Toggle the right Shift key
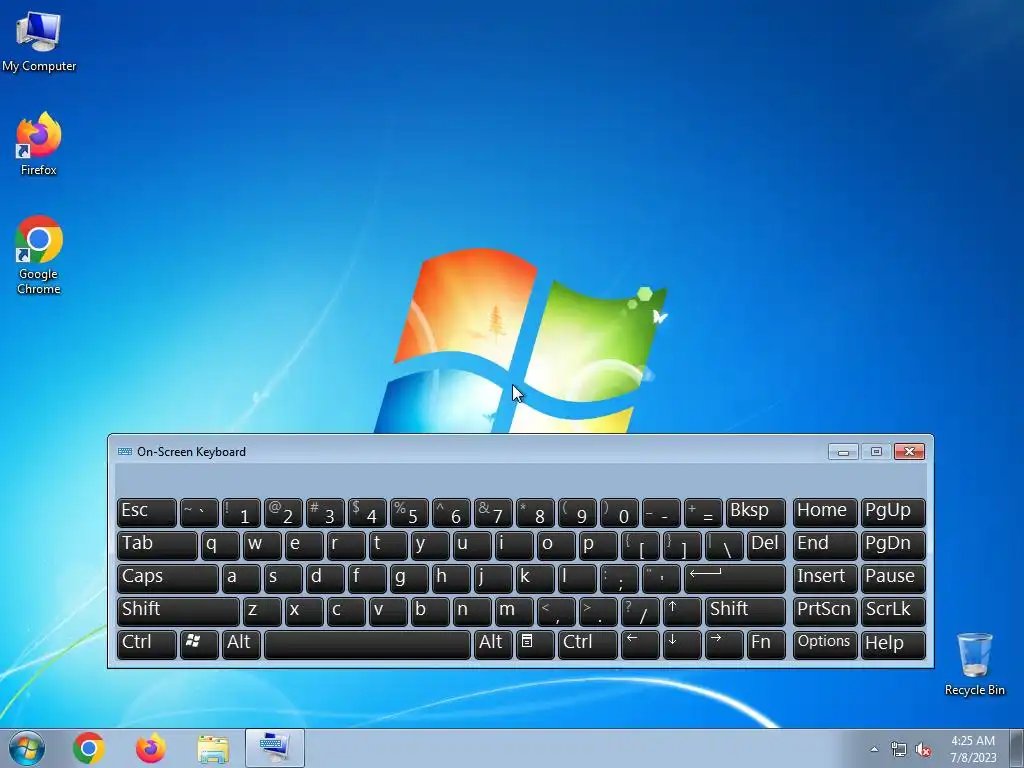 [x=745, y=611]
